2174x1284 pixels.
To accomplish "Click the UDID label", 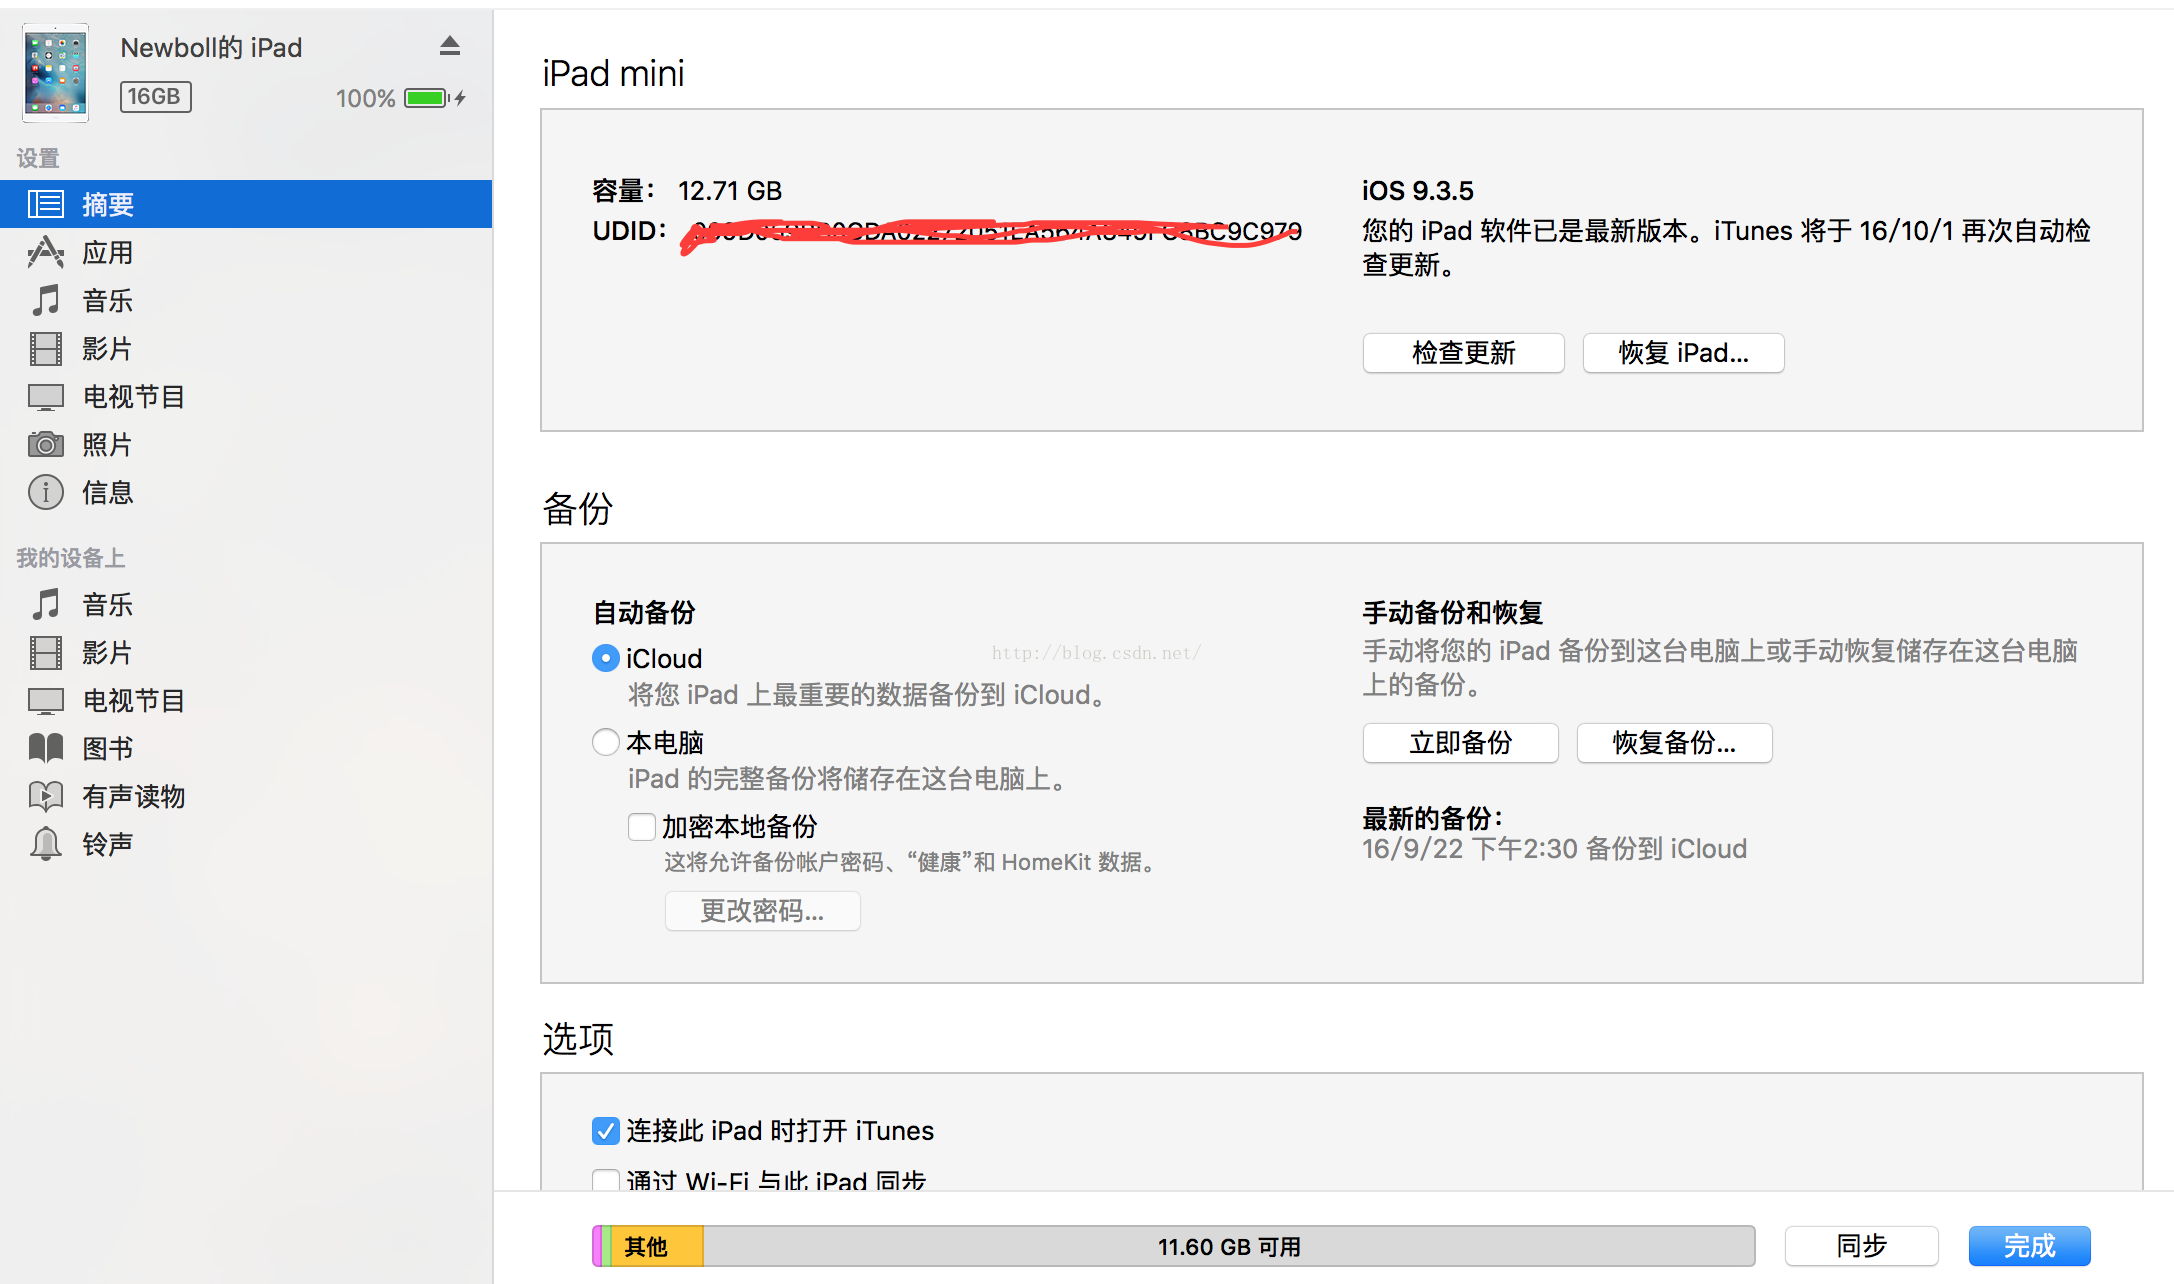I will point(629,230).
